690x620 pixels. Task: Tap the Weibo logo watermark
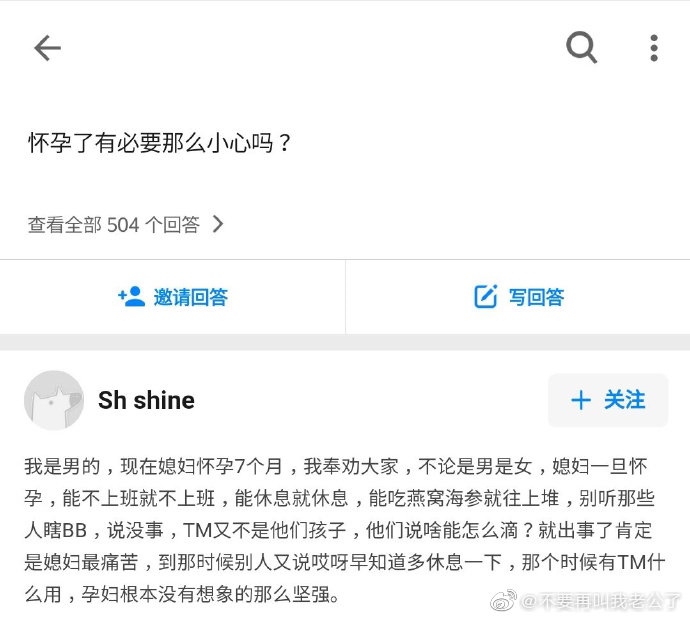(503, 600)
